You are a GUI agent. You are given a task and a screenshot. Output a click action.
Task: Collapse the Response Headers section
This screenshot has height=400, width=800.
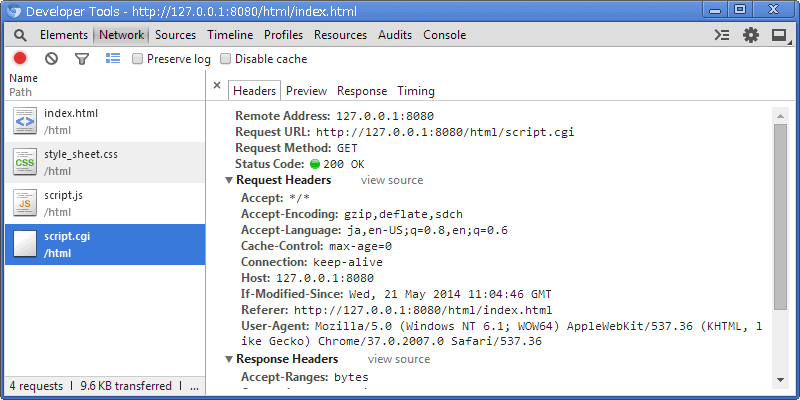(x=229, y=359)
